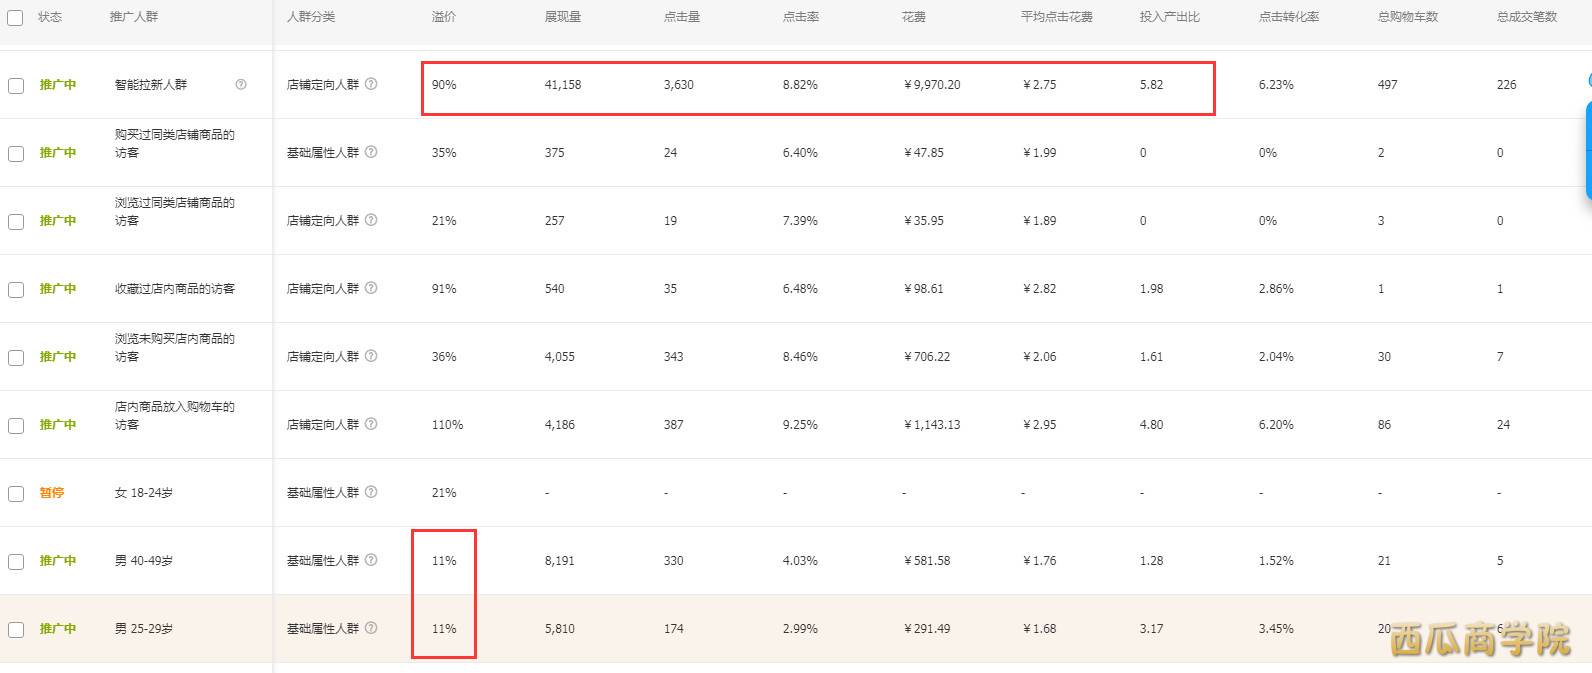Viewport: 1592px width, 673px height.
Task: Click the 91% premium value
Action: [x=444, y=289]
